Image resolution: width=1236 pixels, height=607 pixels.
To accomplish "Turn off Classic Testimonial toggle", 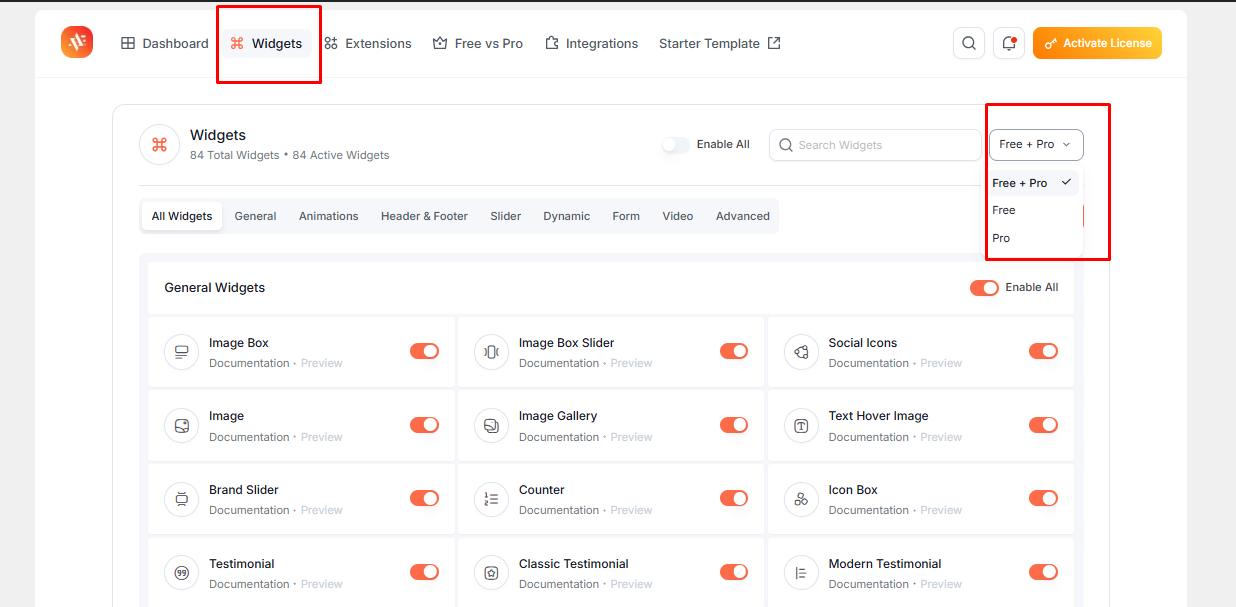I will click(x=734, y=572).
